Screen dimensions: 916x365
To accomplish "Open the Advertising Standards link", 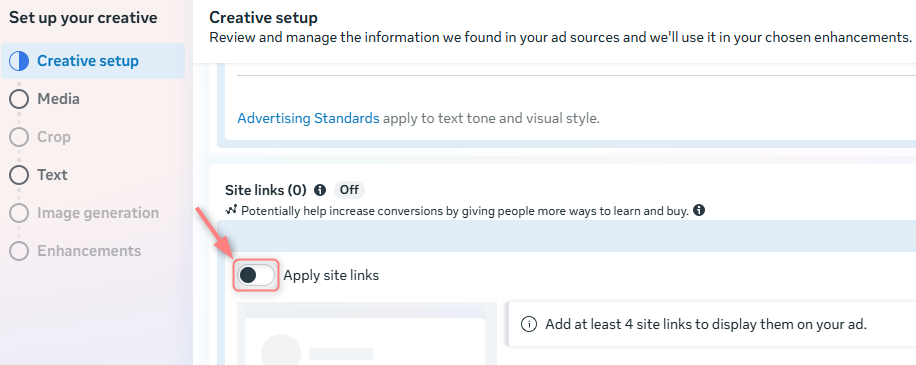I will (x=308, y=119).
